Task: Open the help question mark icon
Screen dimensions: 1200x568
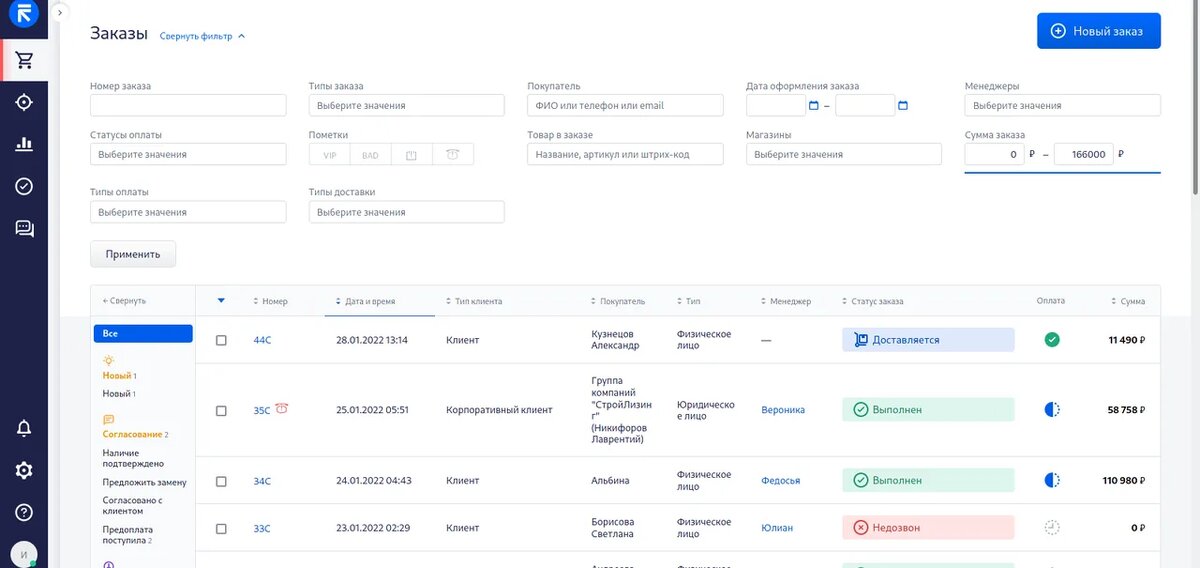Action: coord(24,512)
